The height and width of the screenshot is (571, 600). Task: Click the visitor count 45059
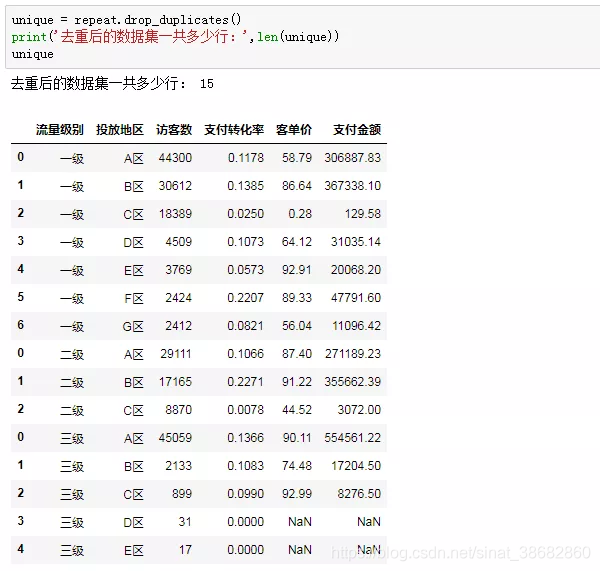tap(175, 437)
